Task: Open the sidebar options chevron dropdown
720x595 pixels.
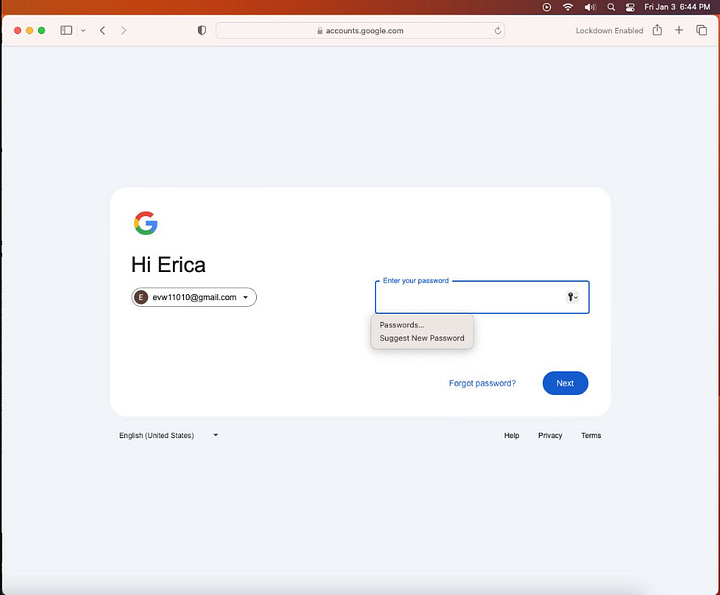Action: point(83,31)
